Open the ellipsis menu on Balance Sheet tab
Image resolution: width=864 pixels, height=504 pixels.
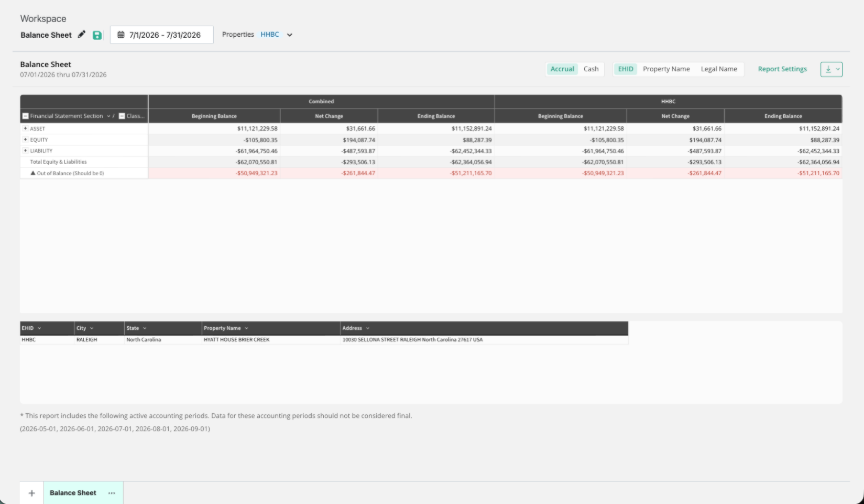click(112, 493)
